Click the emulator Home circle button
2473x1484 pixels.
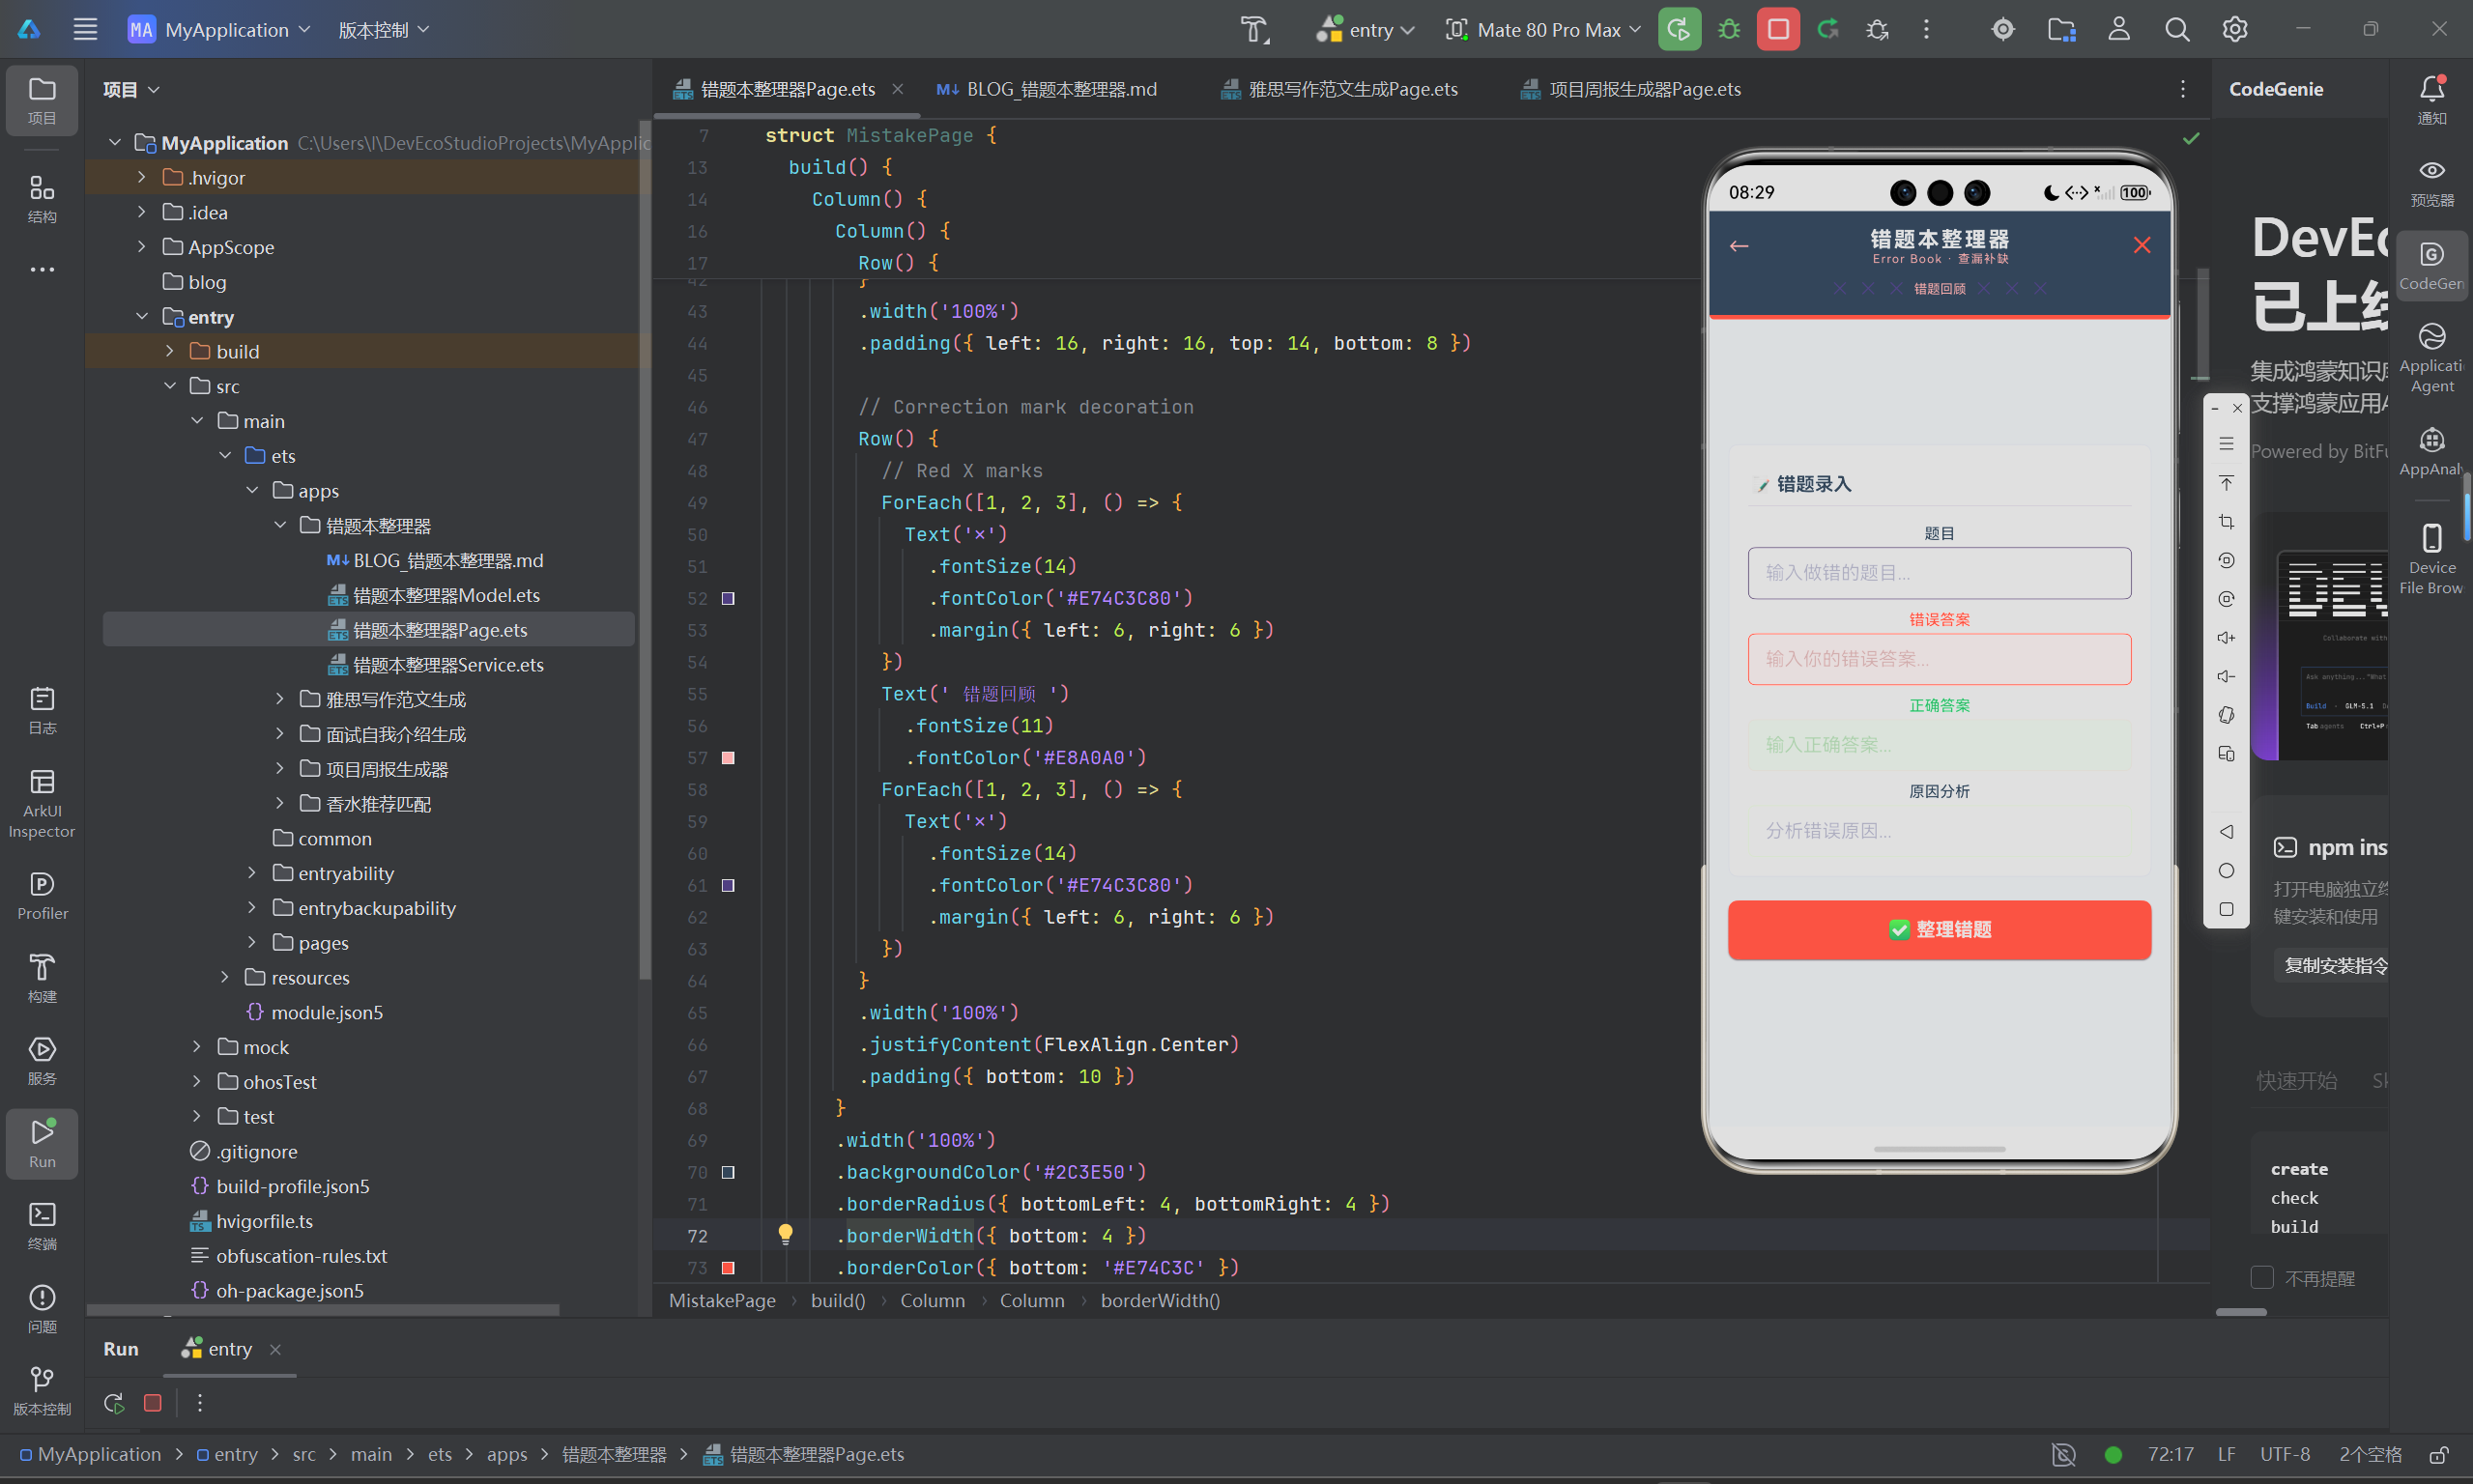point(2226,871)
